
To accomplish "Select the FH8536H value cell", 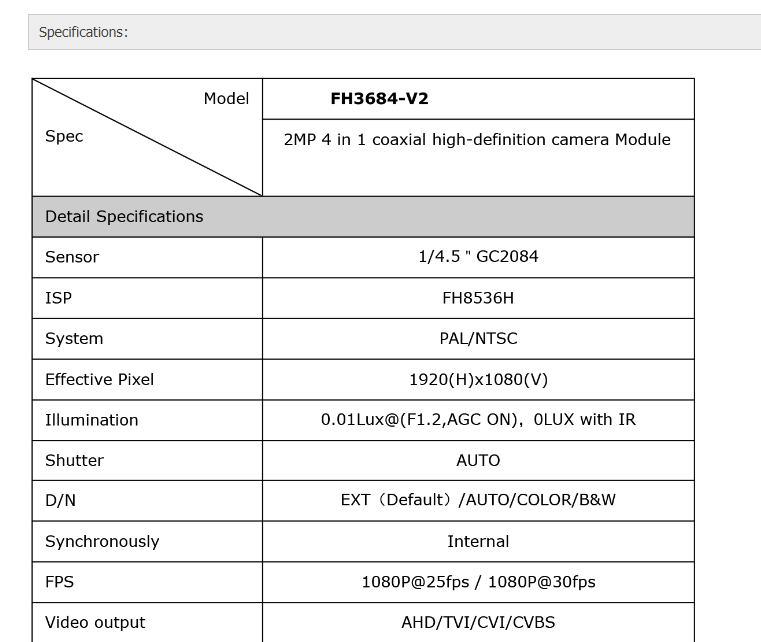I will coord(478,298).
